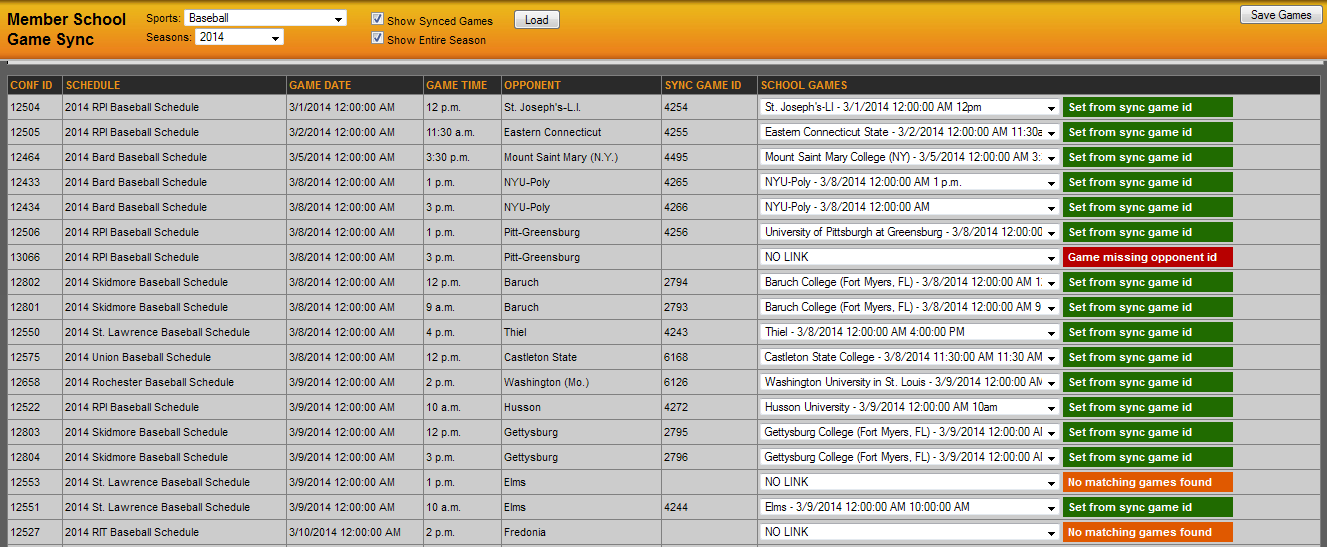
Task: Open school games dropdown for St. Joseph's-LI
Action: coord(909,107)
